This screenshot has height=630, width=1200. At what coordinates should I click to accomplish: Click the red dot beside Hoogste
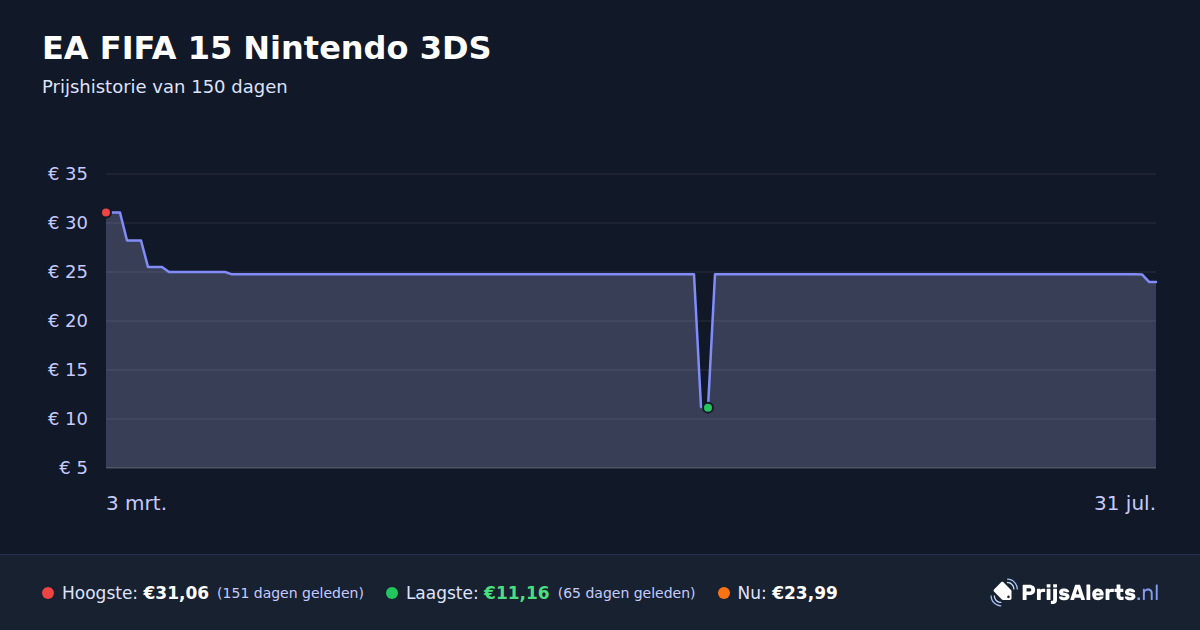tap(48, 593)
